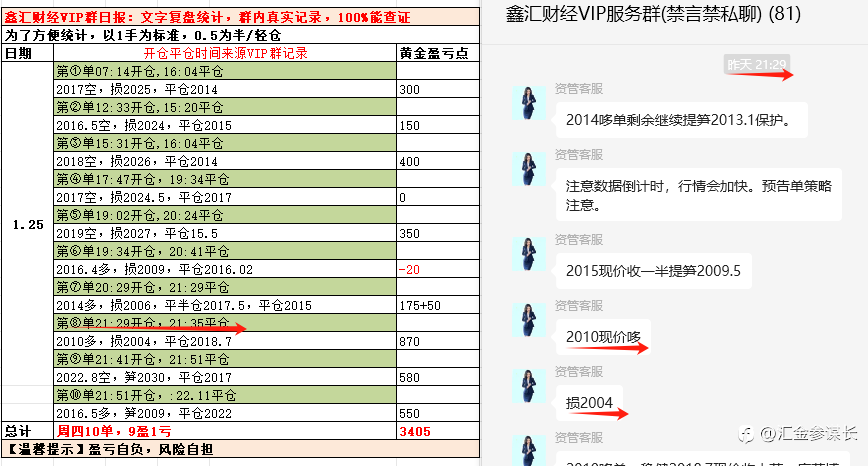The height and width of the screenshot is (466, 868).
Task: Select profit cell '550'
Action: 438,413
